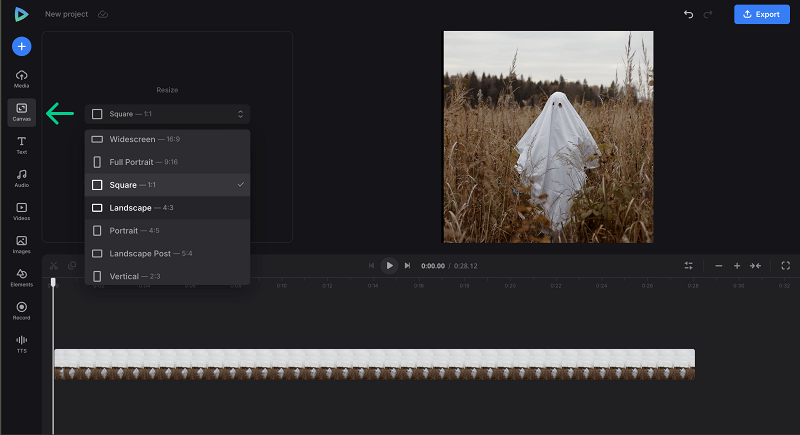Open the Media panel in sidebar
This screenshot has width=800, height=435.
[22, 79]
